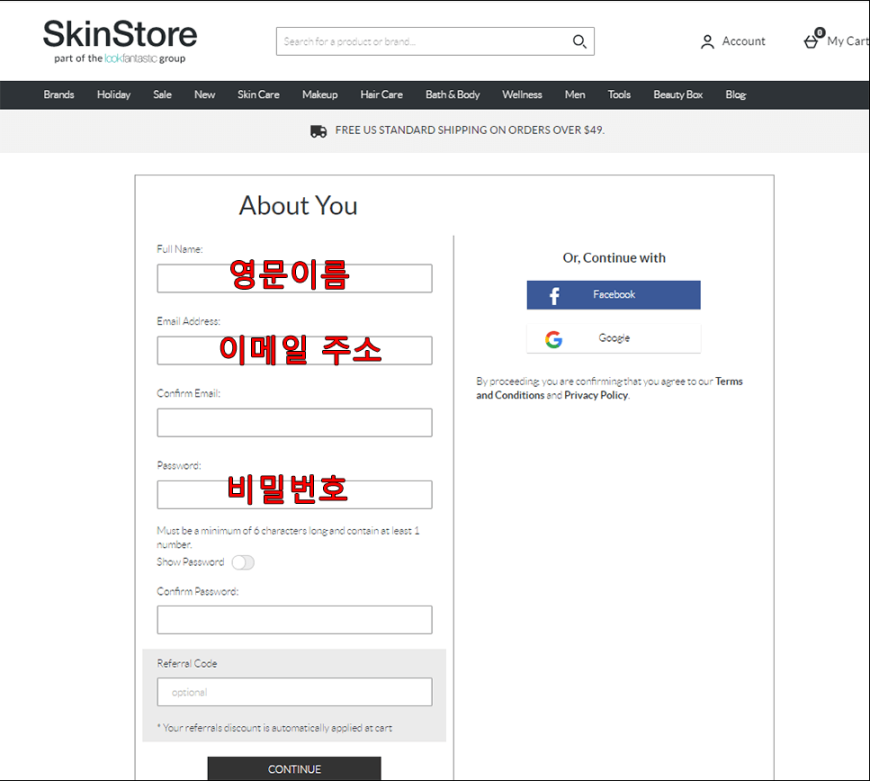Image resolution: width=870 pixels, height=781 pixels.
Task: Open the Bath & Body menu
Action: coord(453,95)
